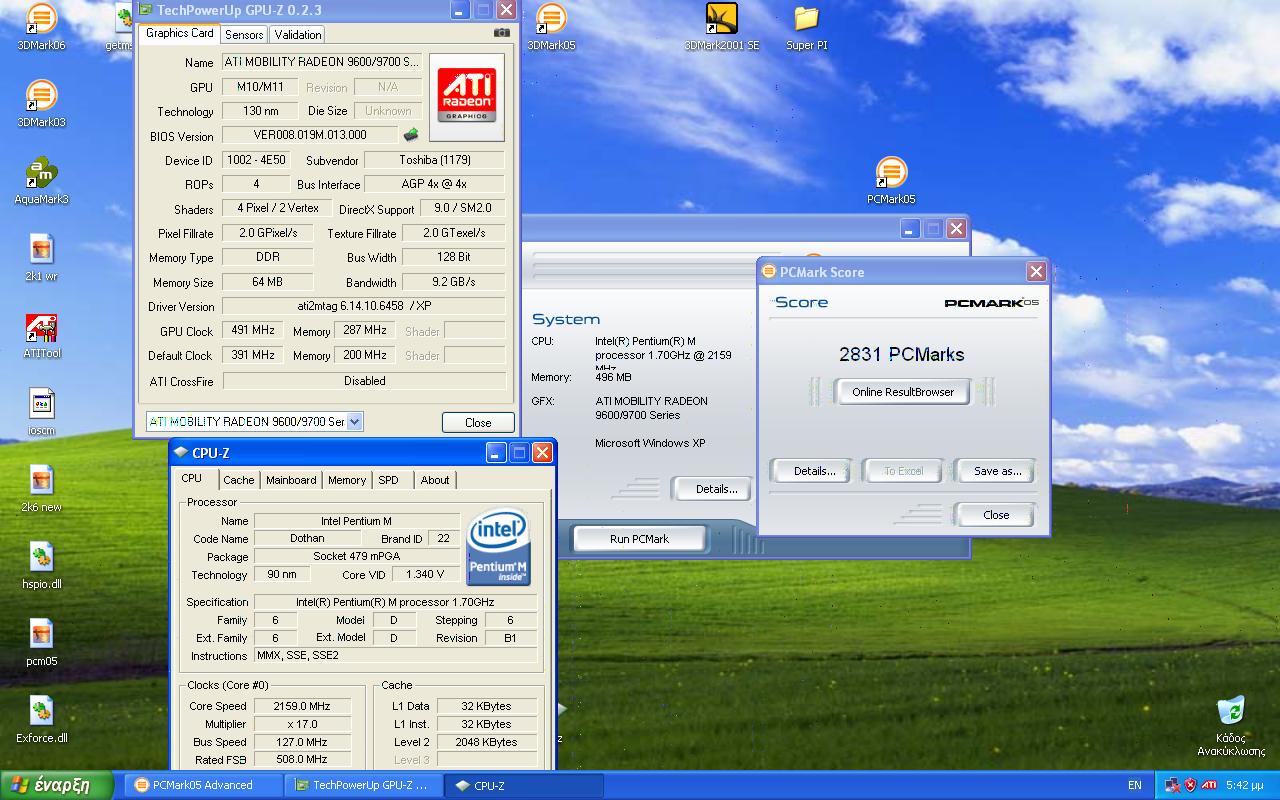Switch to the Sensors tab in GPU-Z
Image resolution: width=1280 pixels, height=800 pixels.
click(244, 34)
